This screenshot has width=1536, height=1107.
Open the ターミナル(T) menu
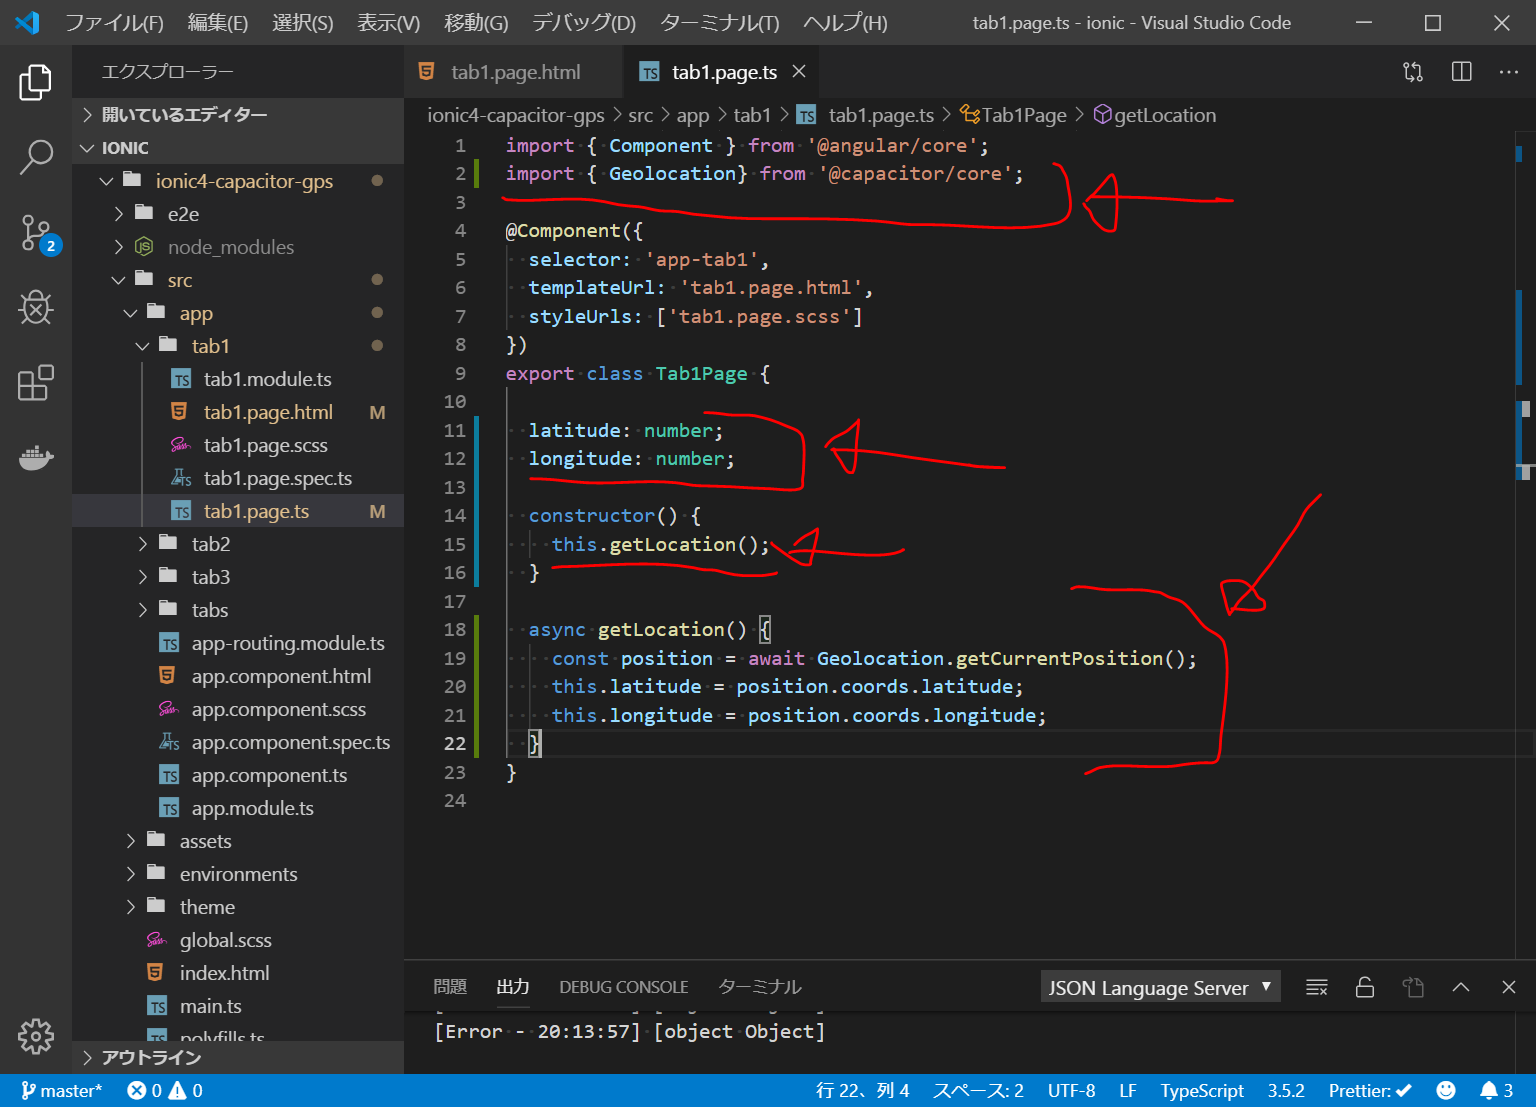point(719,23)
